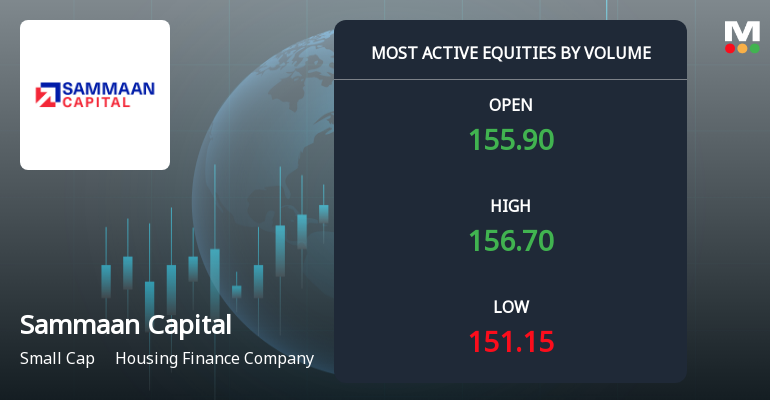Open the Sammaan Capital logo card
The width and height of the screenshot is (770, 404).
[95, 95]
